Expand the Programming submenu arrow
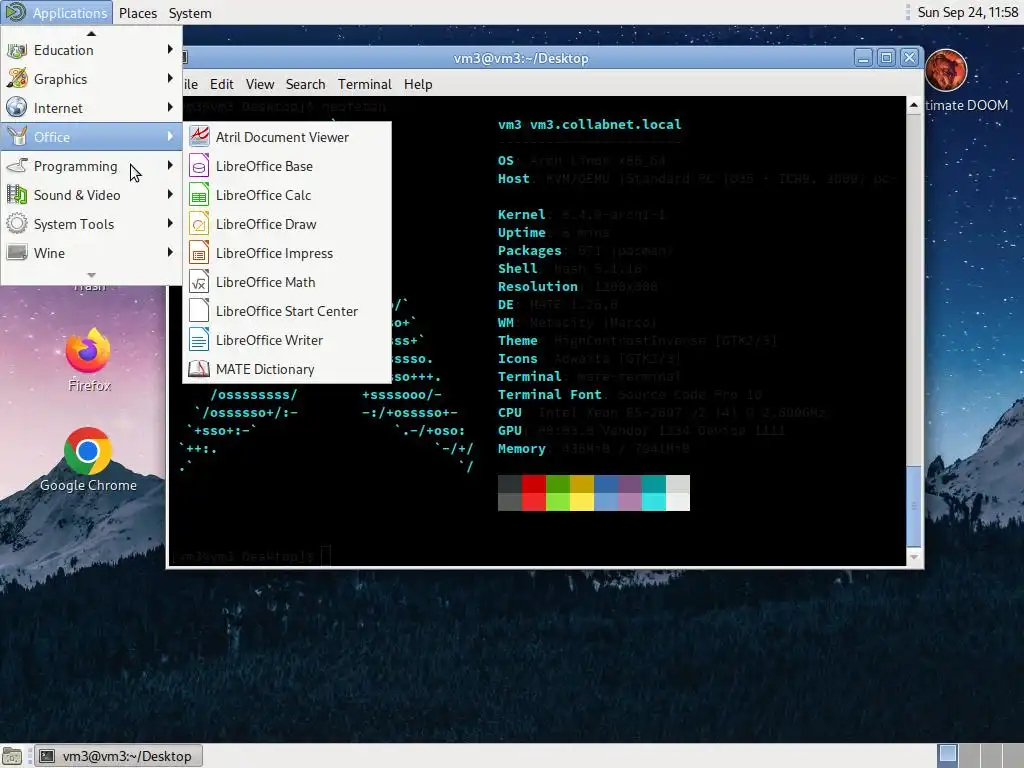Viewport: 1024px width, 768px height. pyautogui.click(x=170, y=166)
